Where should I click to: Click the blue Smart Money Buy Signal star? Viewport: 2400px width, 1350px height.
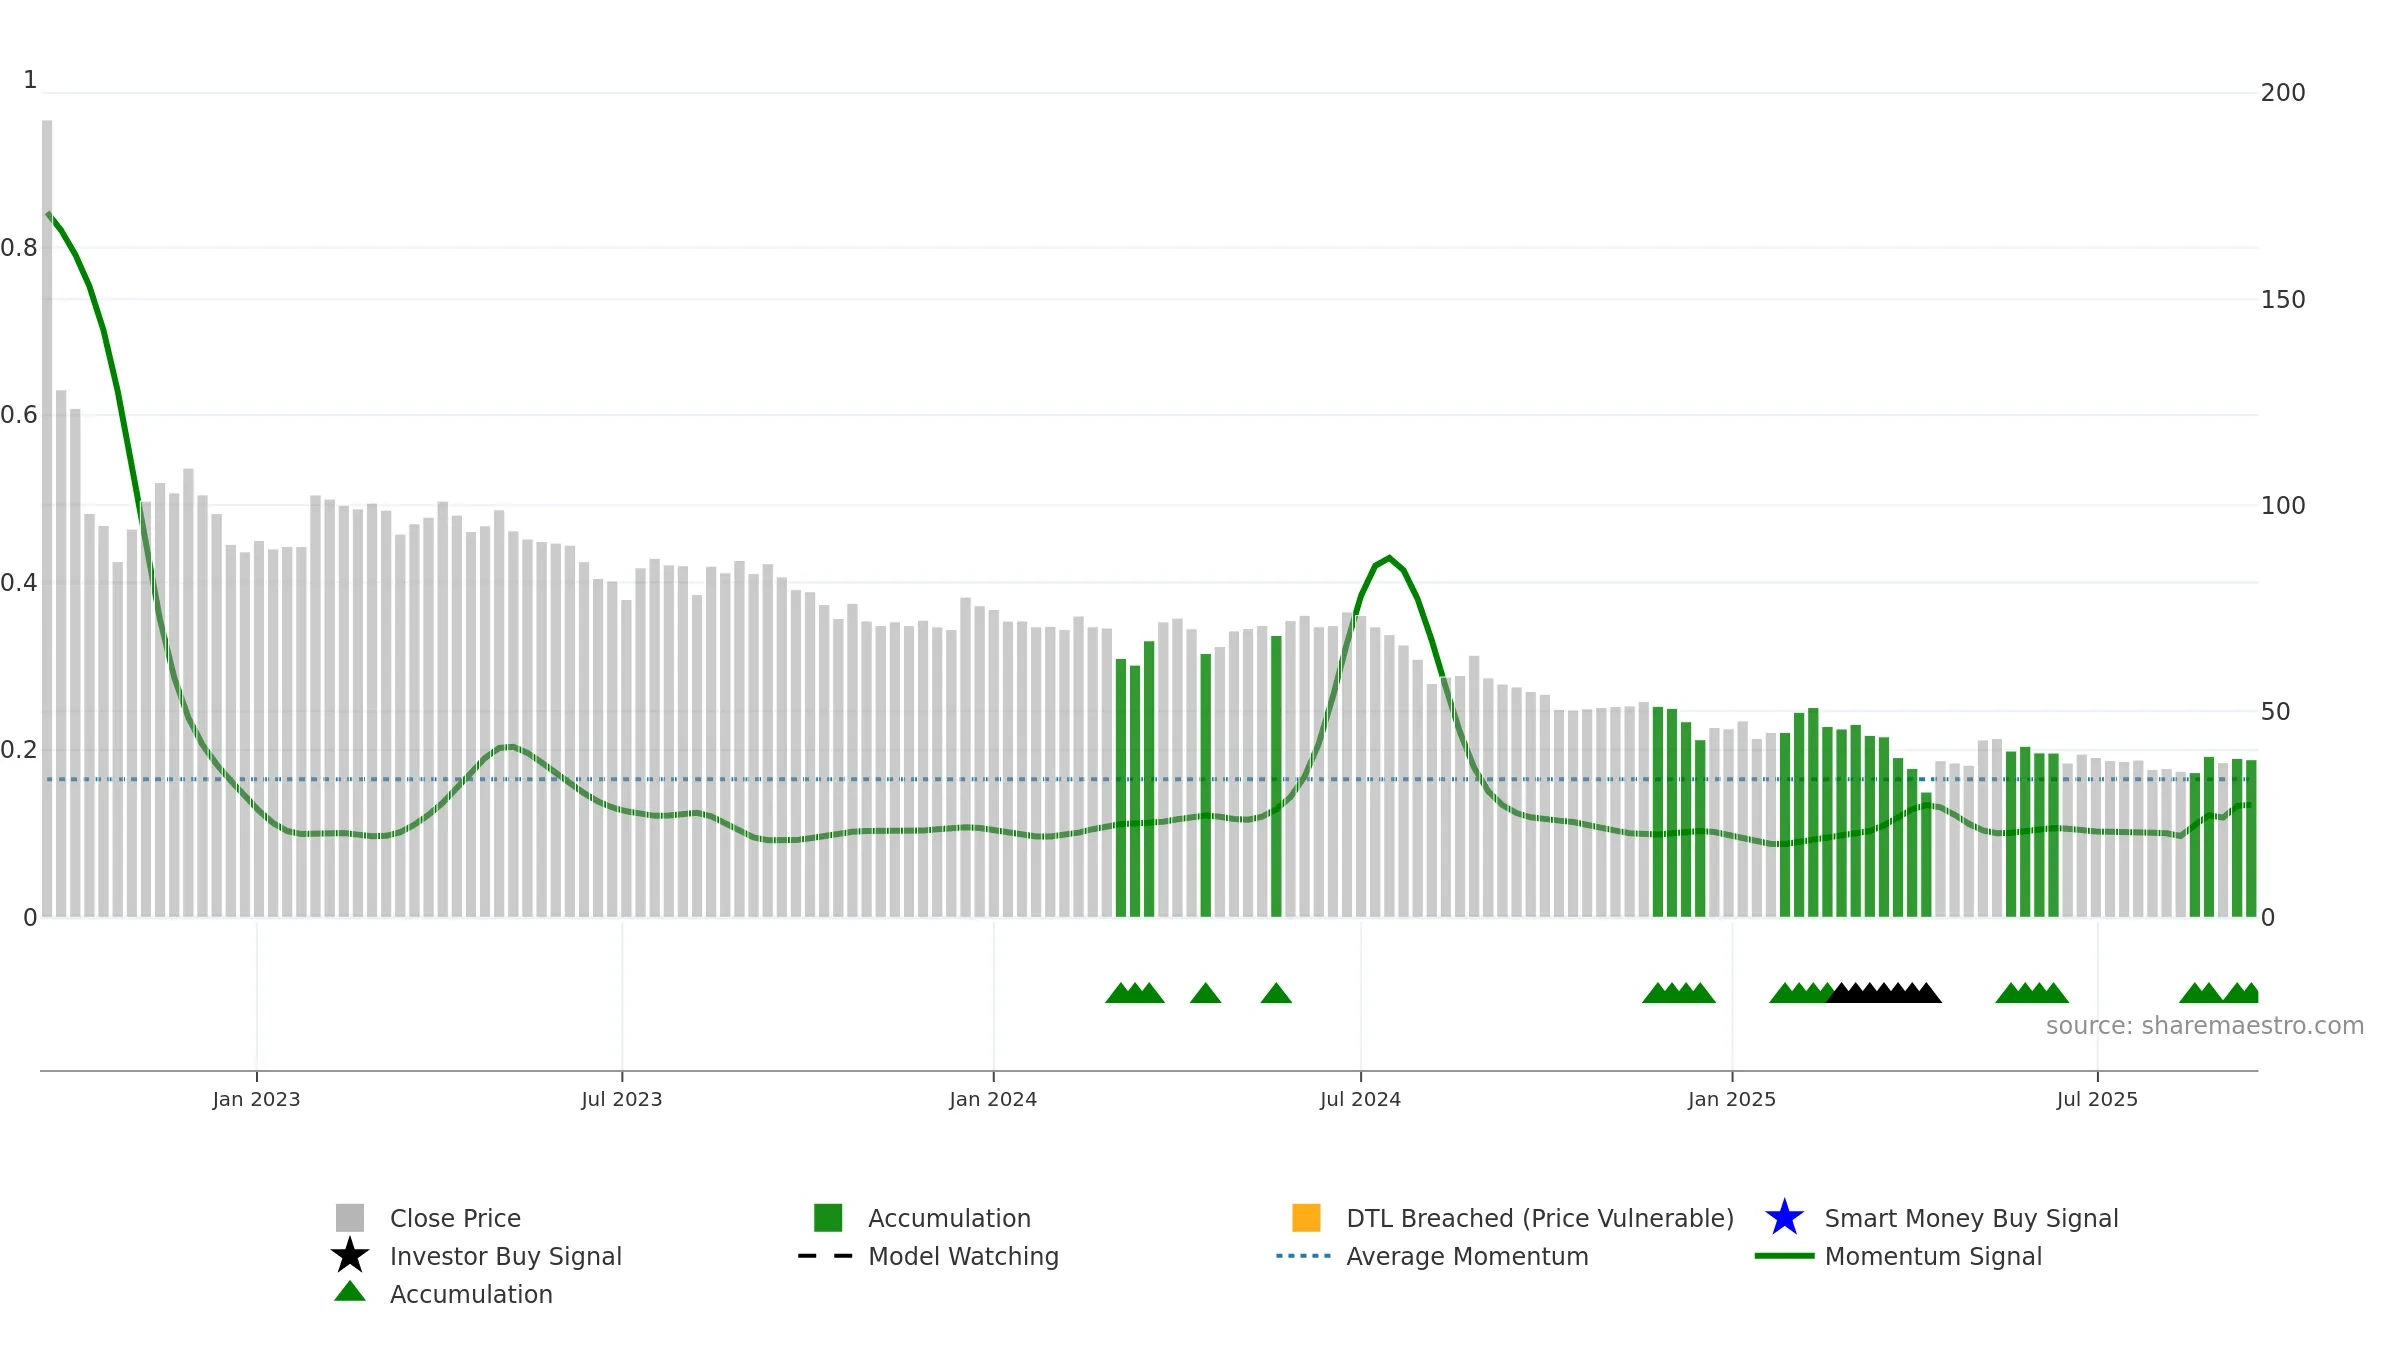(x=1784, y=1217)
